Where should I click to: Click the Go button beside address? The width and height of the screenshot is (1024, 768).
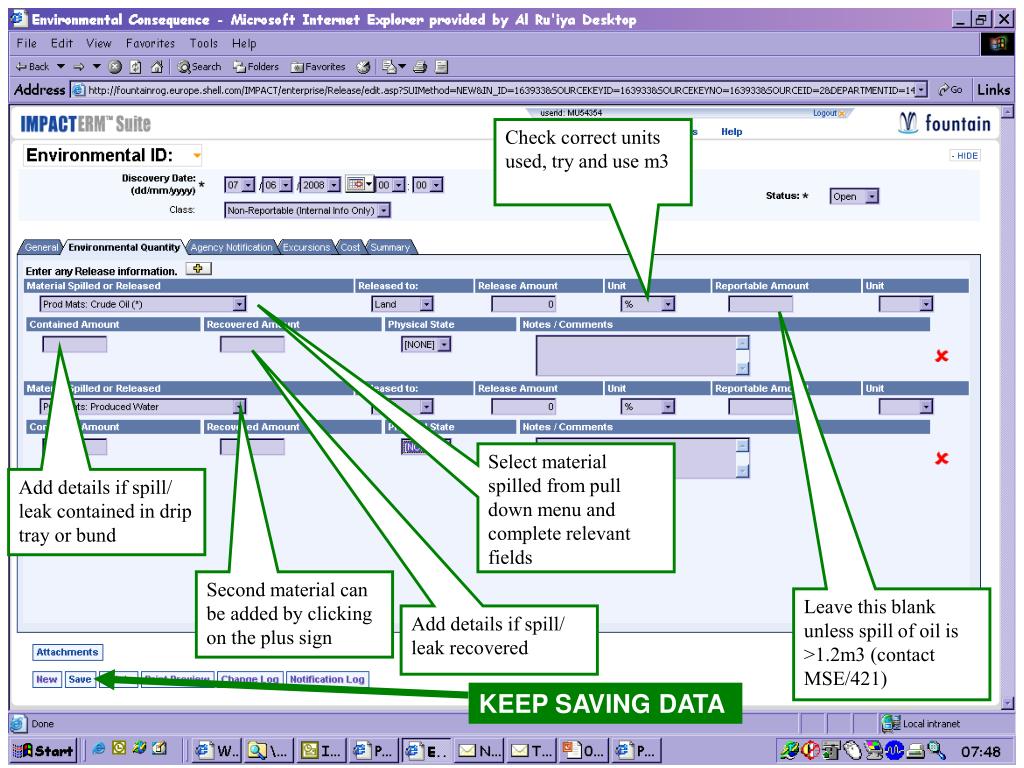950,89
